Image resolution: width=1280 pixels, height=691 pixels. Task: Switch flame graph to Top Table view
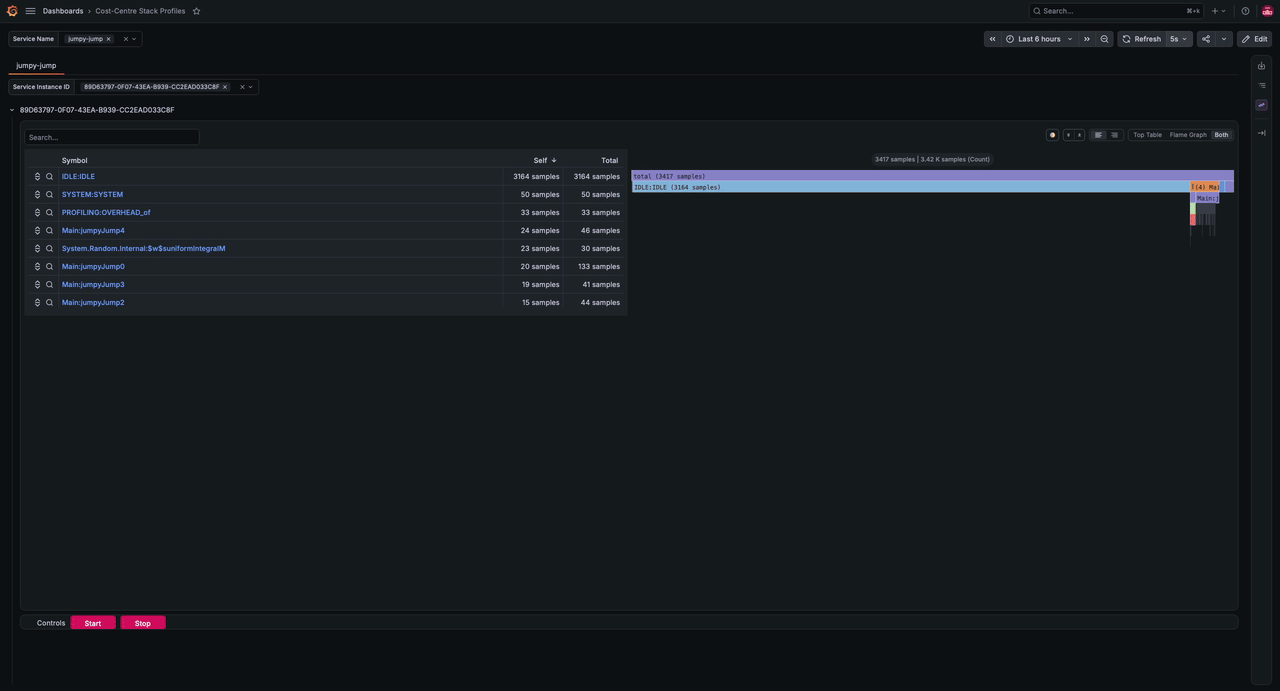coord(1147,135)
